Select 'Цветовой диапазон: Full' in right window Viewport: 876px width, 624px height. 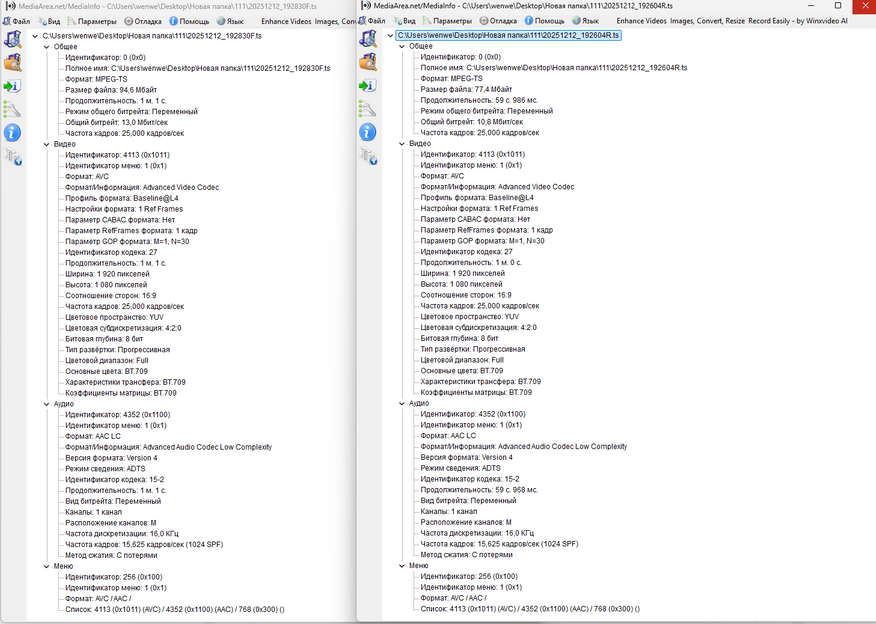[462, 360]
